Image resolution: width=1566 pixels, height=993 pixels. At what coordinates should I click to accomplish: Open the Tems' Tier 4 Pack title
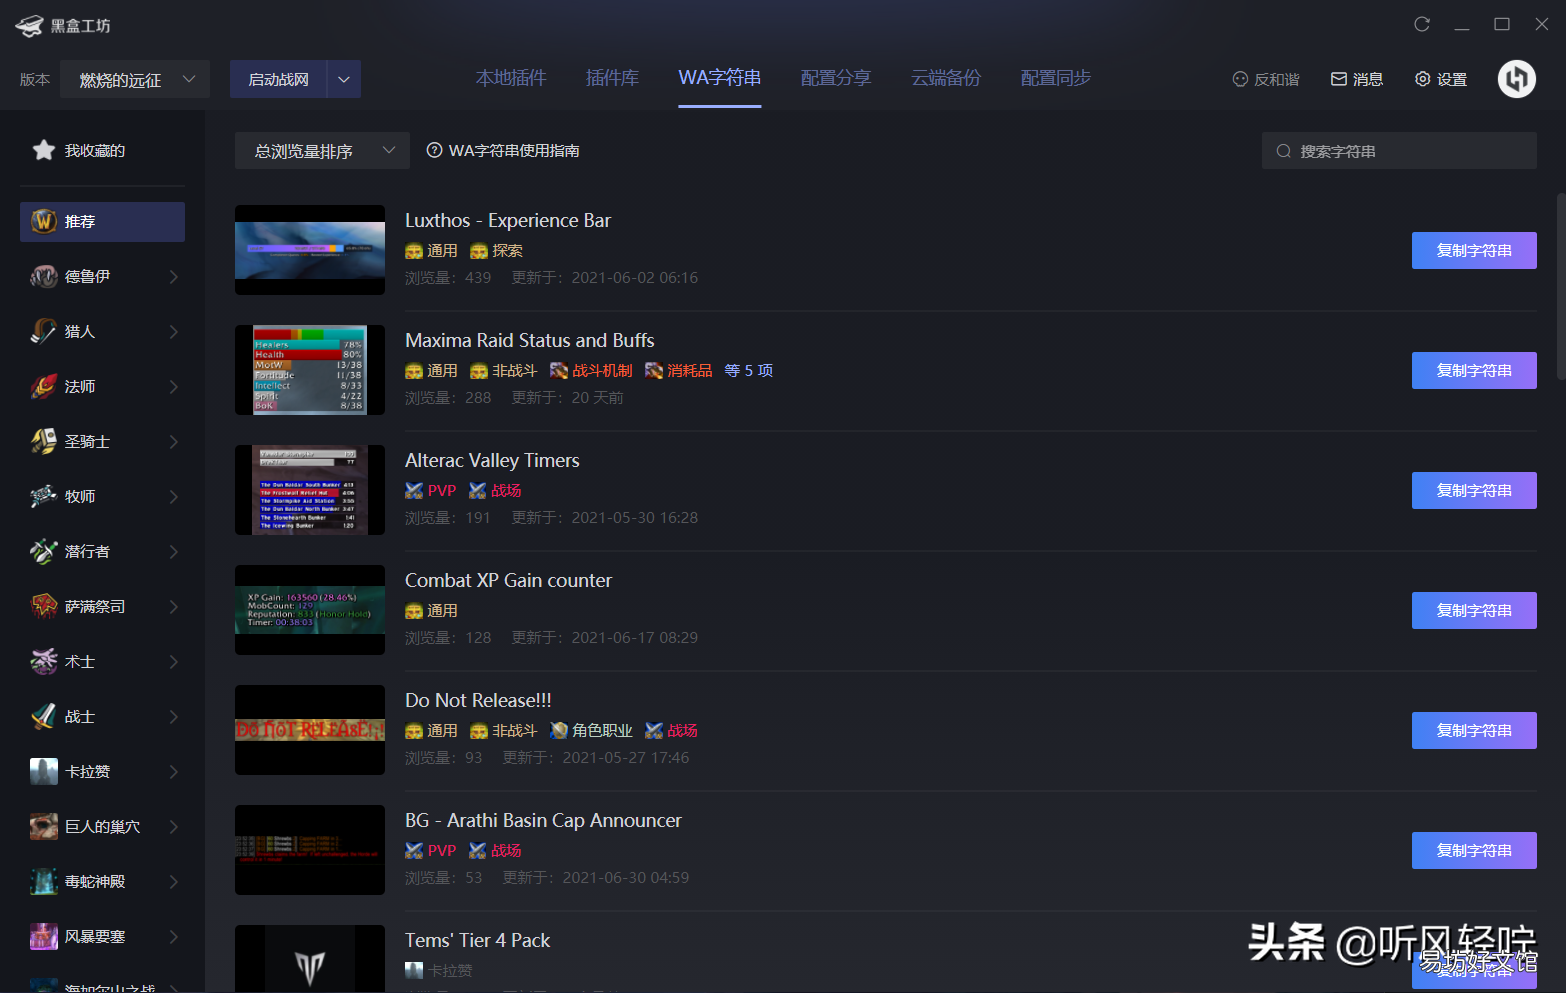point(477,940)
